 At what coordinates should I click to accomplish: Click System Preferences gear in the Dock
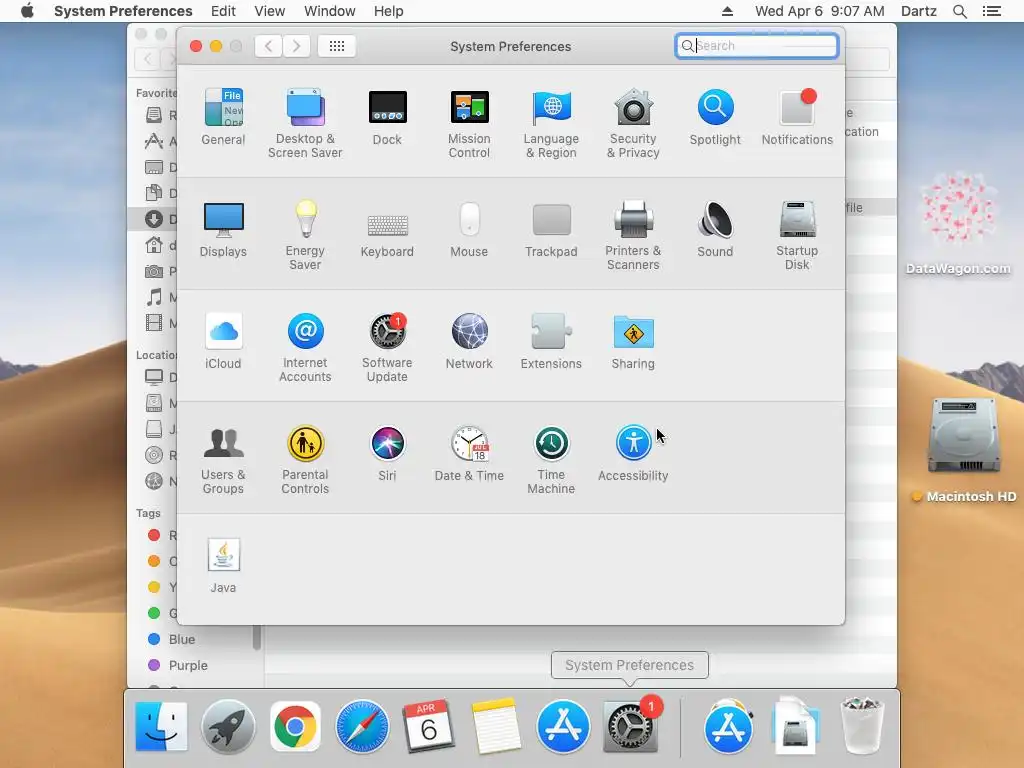pos(629,726)
